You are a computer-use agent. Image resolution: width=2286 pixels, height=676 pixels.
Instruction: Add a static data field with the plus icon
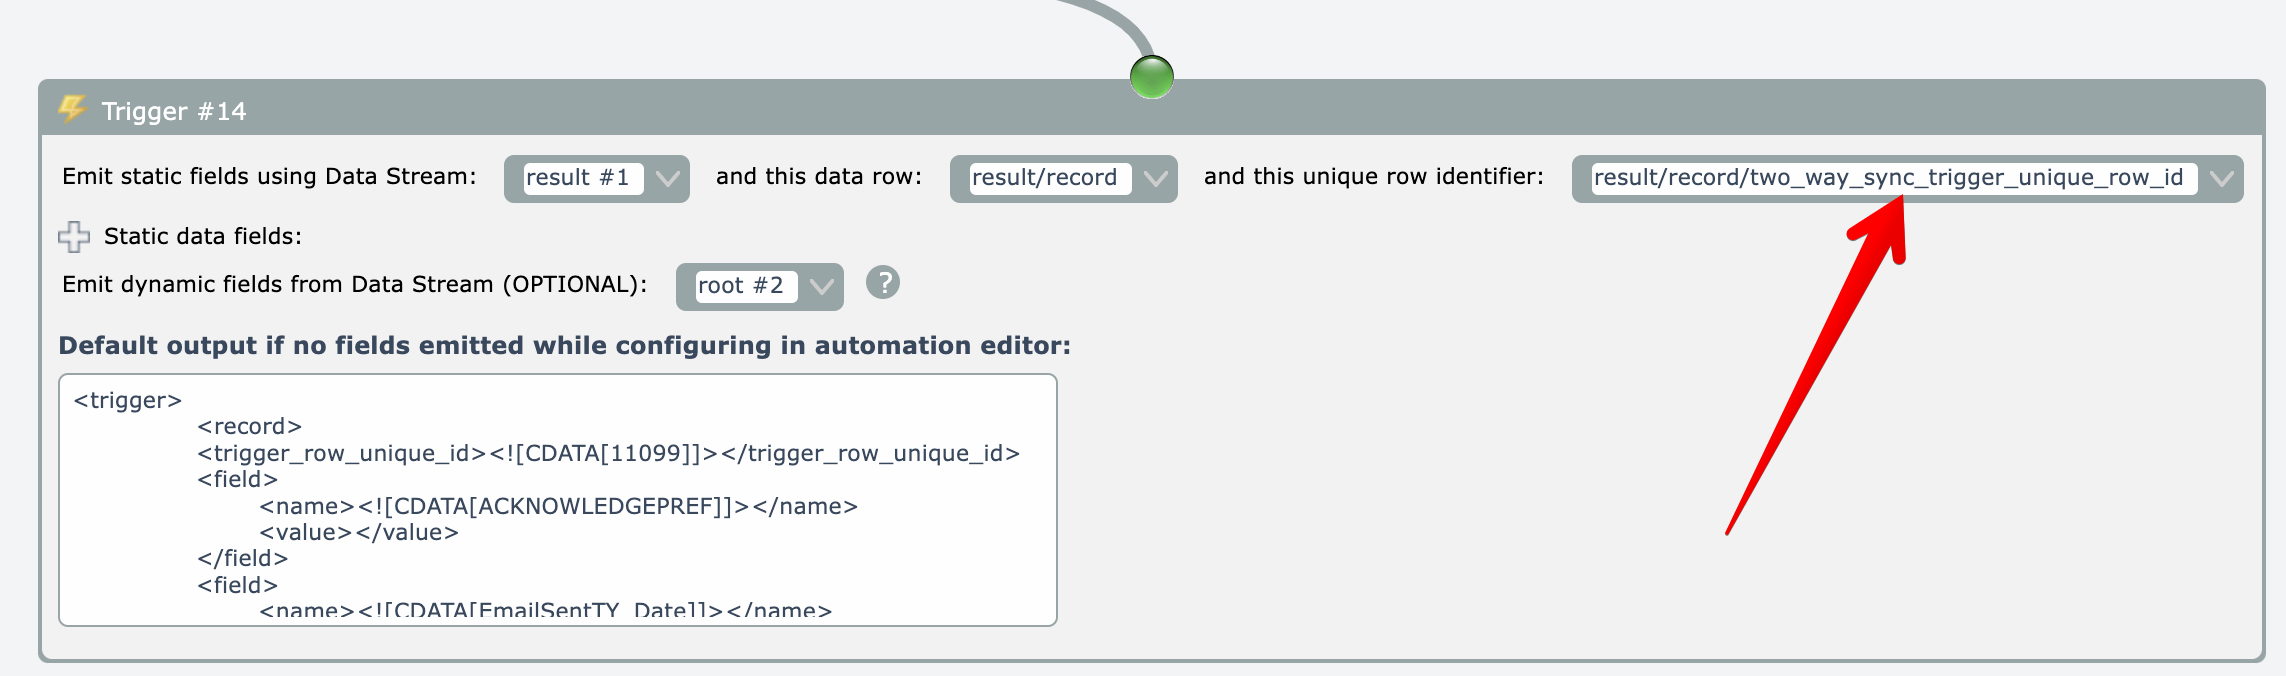(74, 237)
